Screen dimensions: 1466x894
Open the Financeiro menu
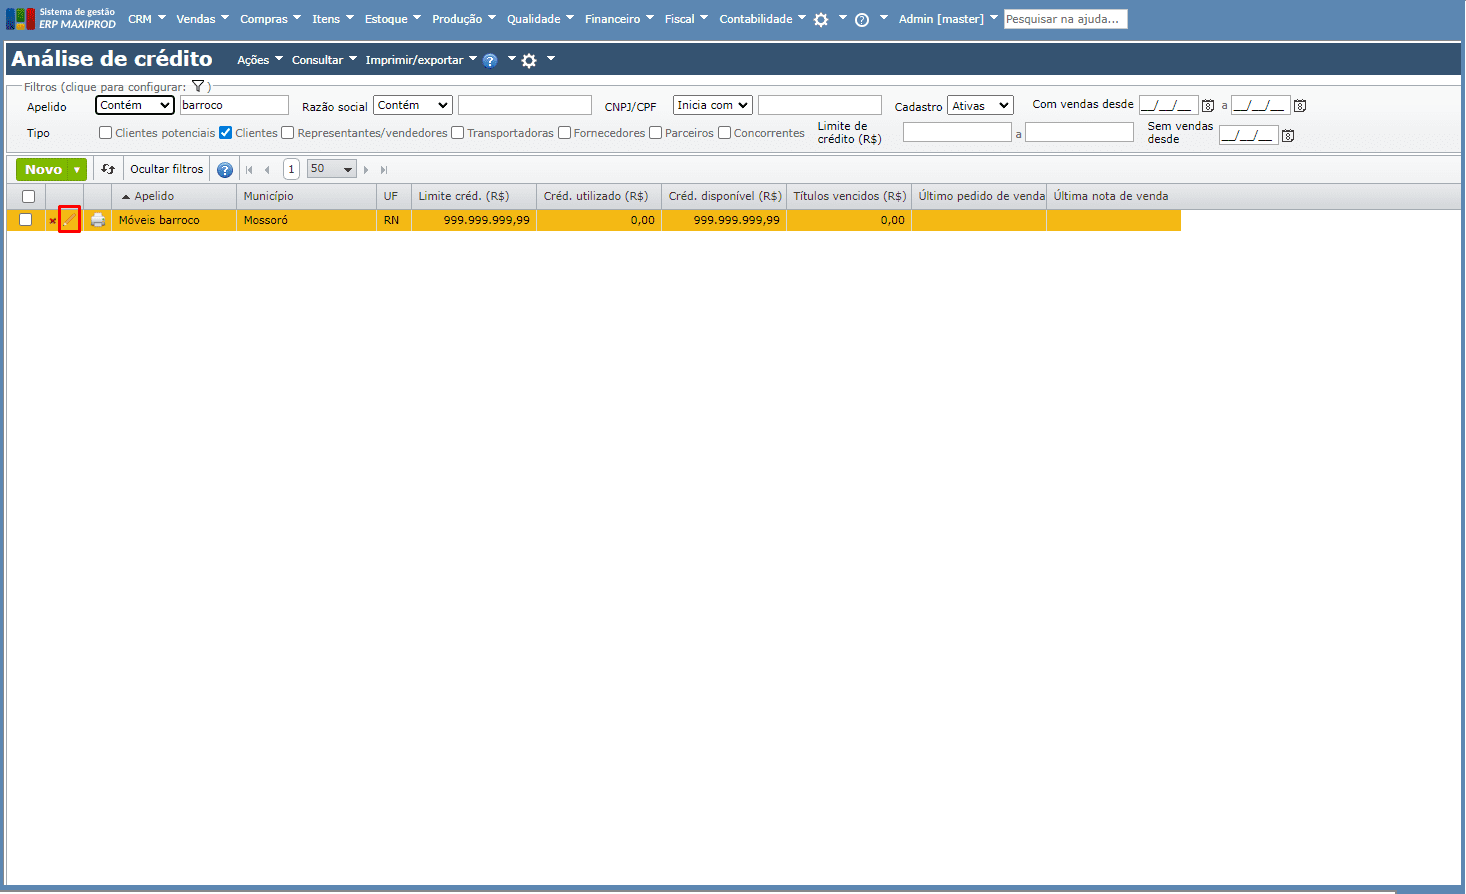pyautogui.click(x=619, y=19)
